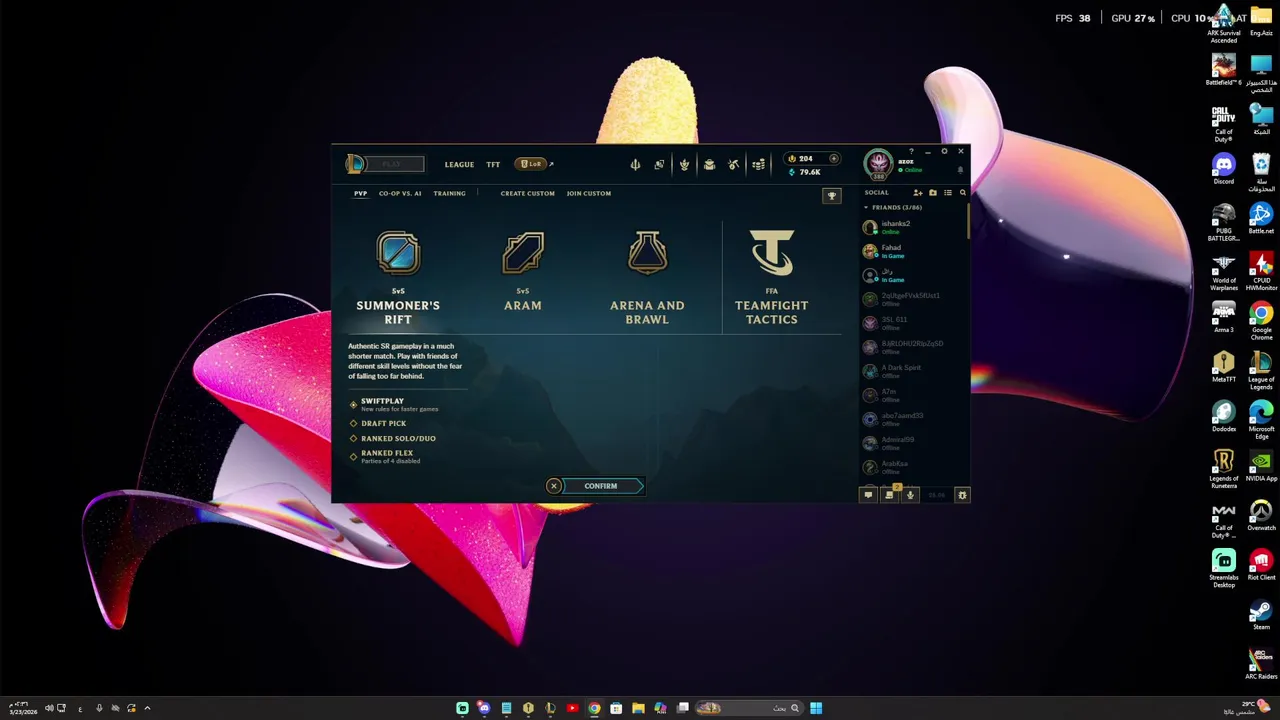Click the League of Legends logo
The height and width of the screenshot is (720, 1280).
coord(355,164)
